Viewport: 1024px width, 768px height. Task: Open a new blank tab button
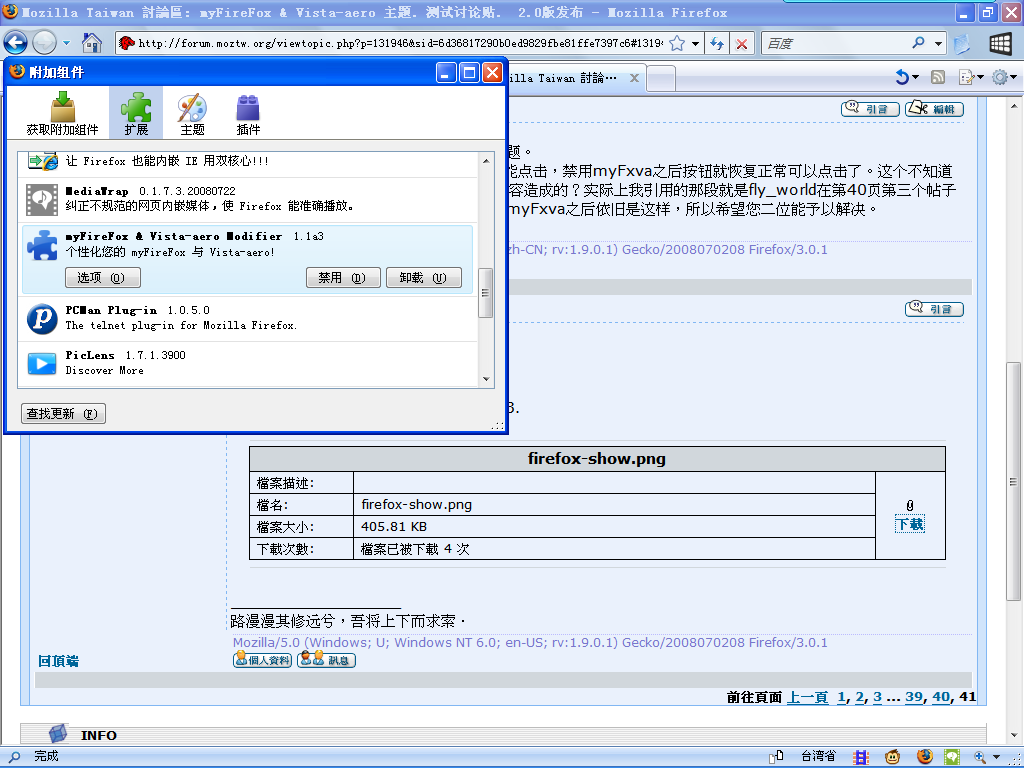[x=661, y=78]
